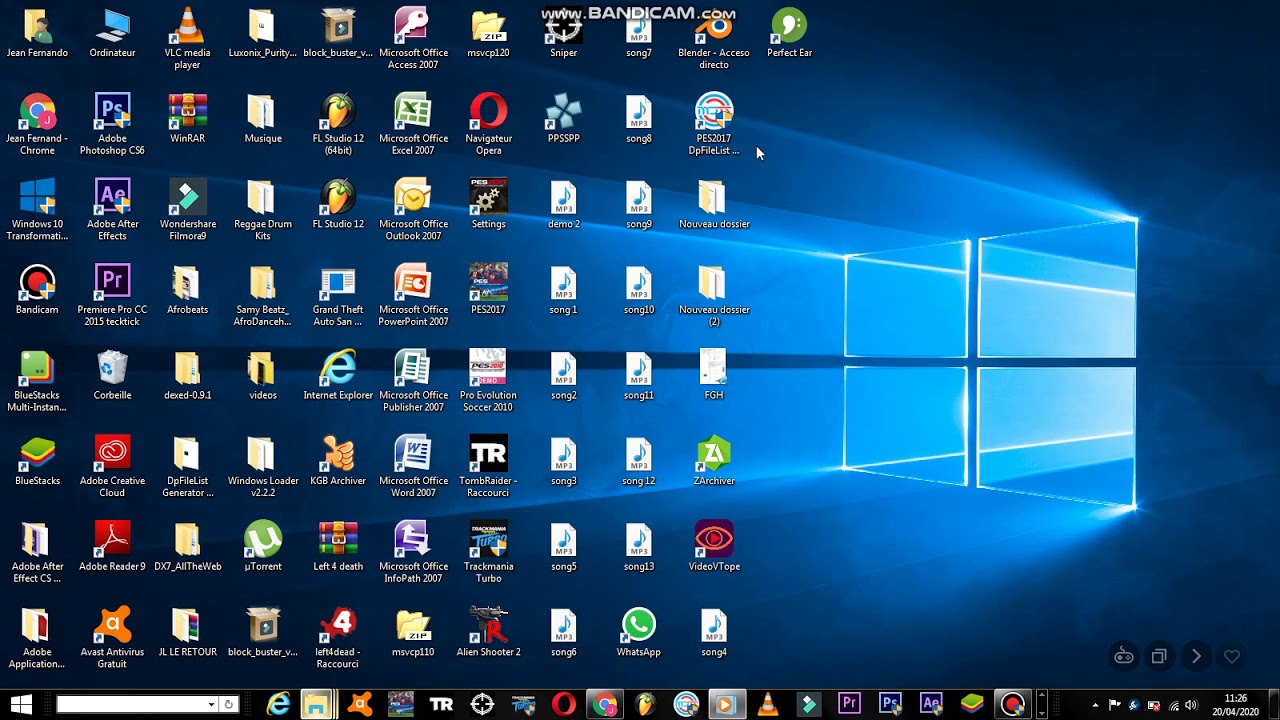Select the Reggae Drum Kits folder
This screenshot has height=720, width=1280.
point(263,210)
